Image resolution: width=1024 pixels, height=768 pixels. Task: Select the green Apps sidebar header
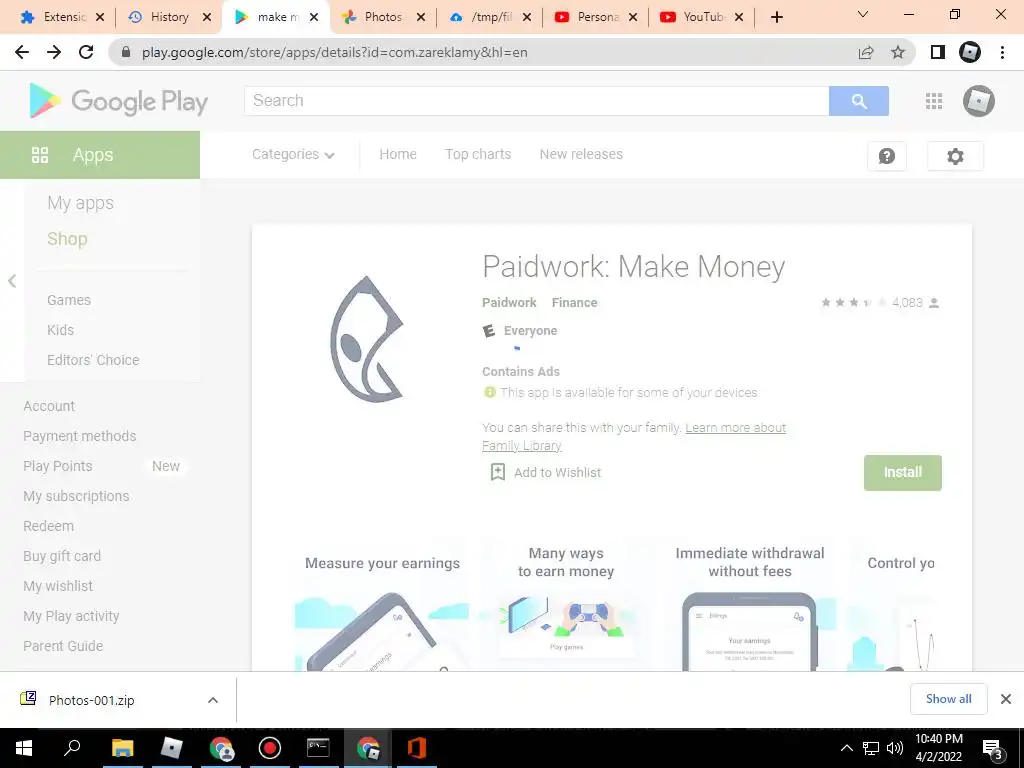pyautogui.click(x=100, y=155)
